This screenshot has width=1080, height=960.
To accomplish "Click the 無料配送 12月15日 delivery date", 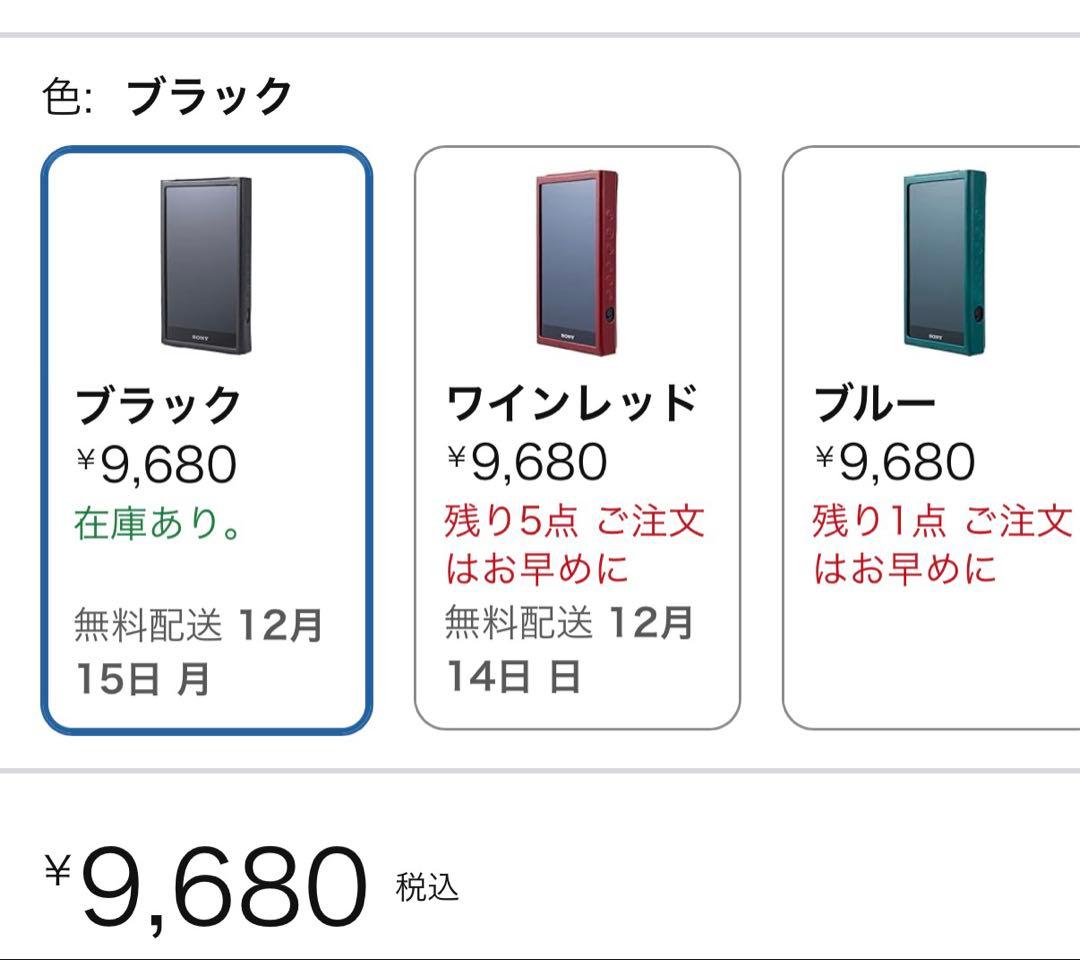I will 195,645.
